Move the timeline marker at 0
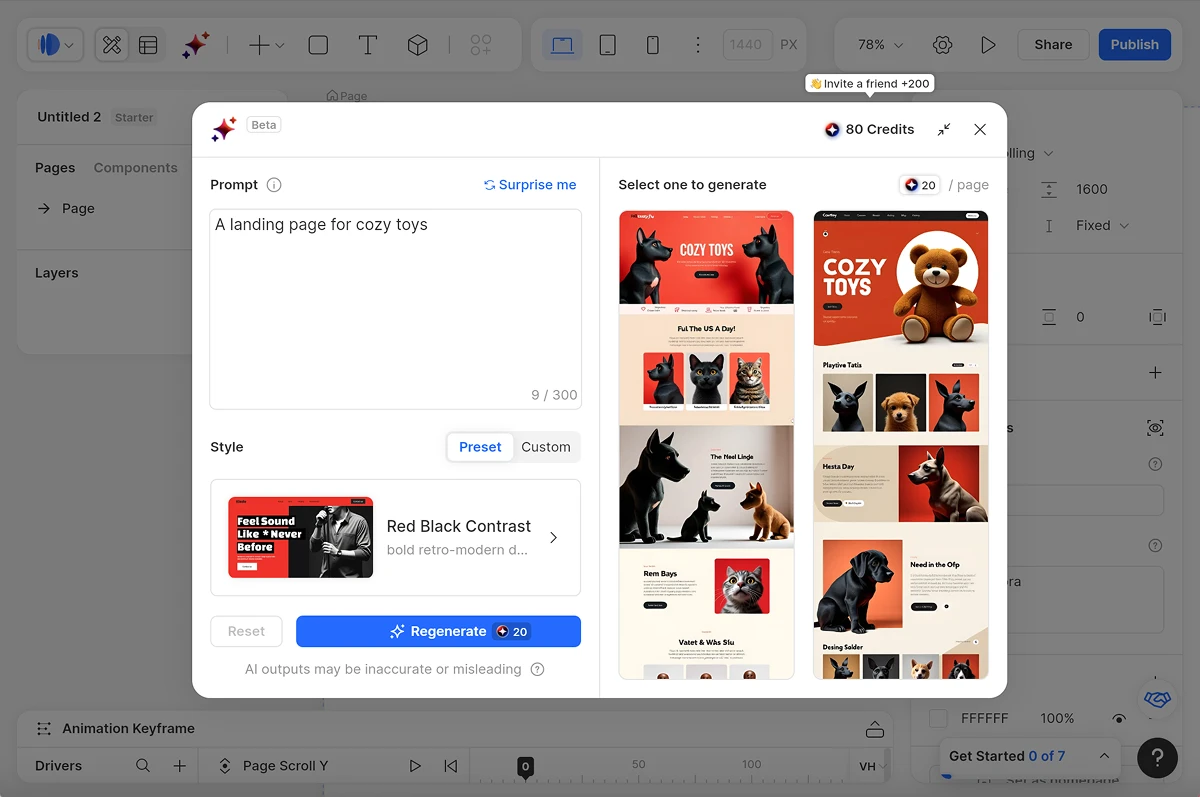 (x=525, y=767)
